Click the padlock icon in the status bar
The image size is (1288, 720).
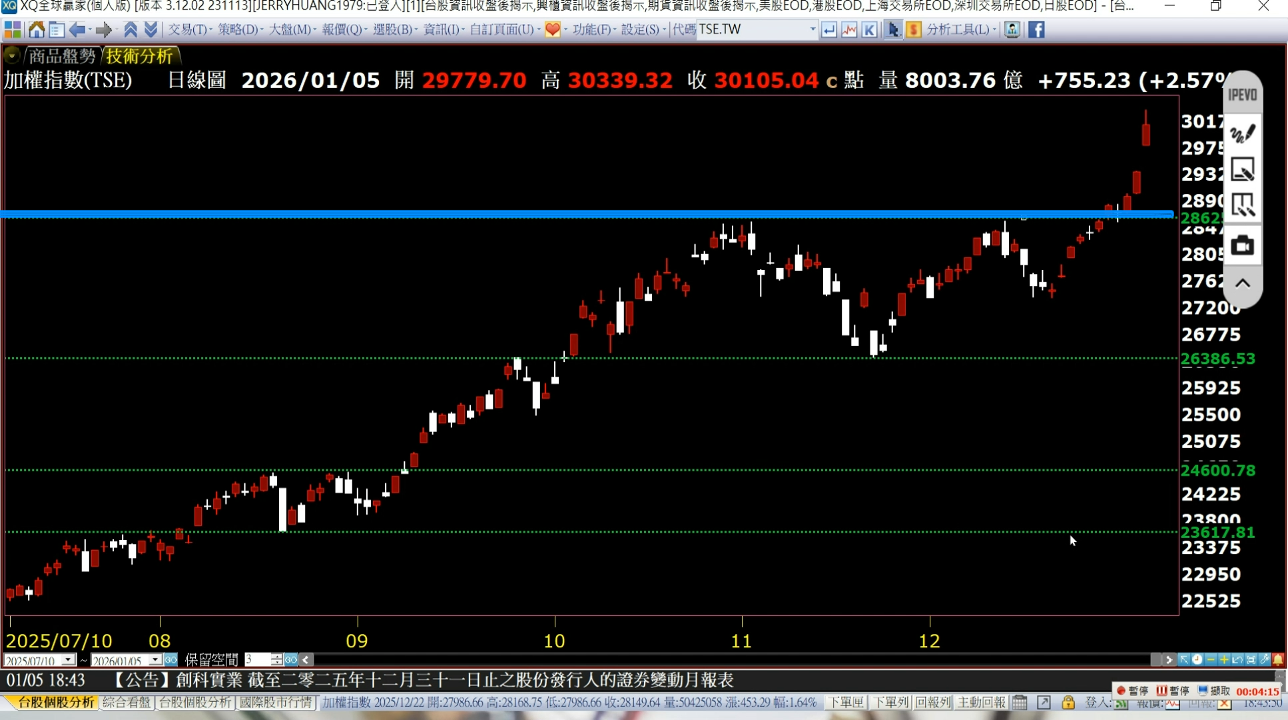1068,703
